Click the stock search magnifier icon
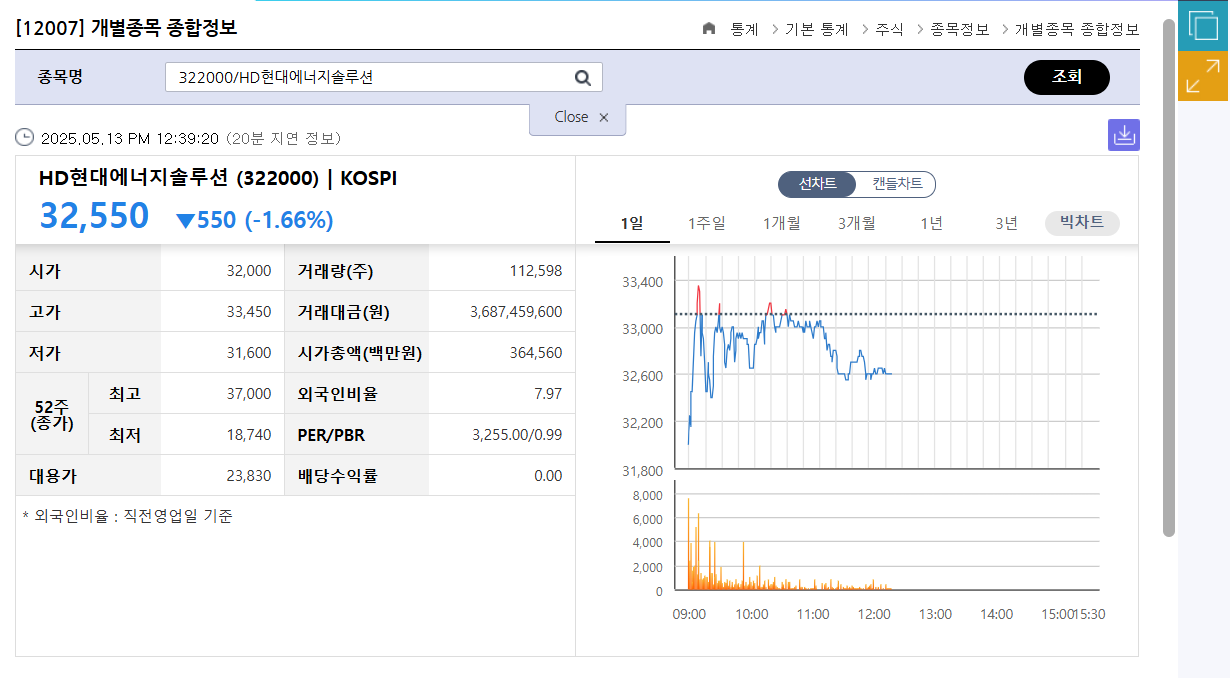Screen dimensions: 1230x678 coord(582,76)
